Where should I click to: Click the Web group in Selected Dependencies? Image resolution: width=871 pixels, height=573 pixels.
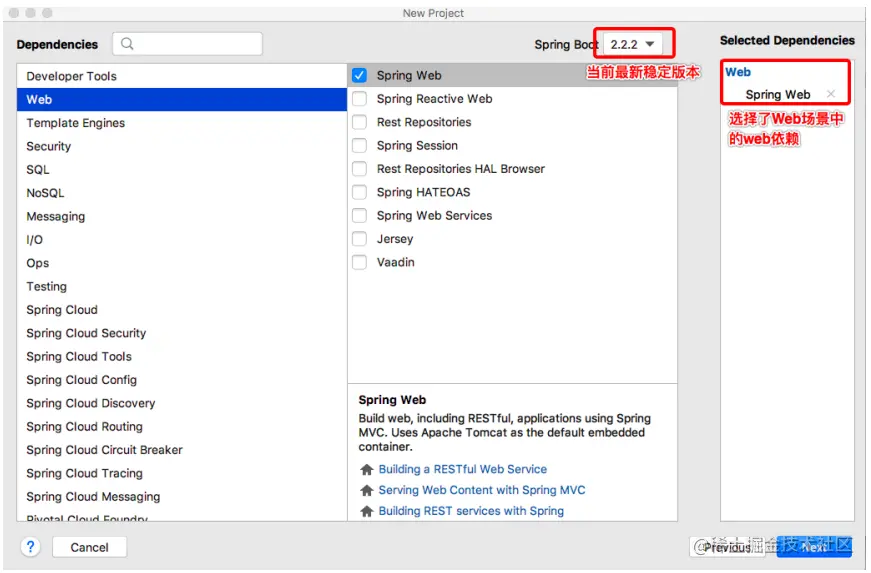[x=738, y=72]
